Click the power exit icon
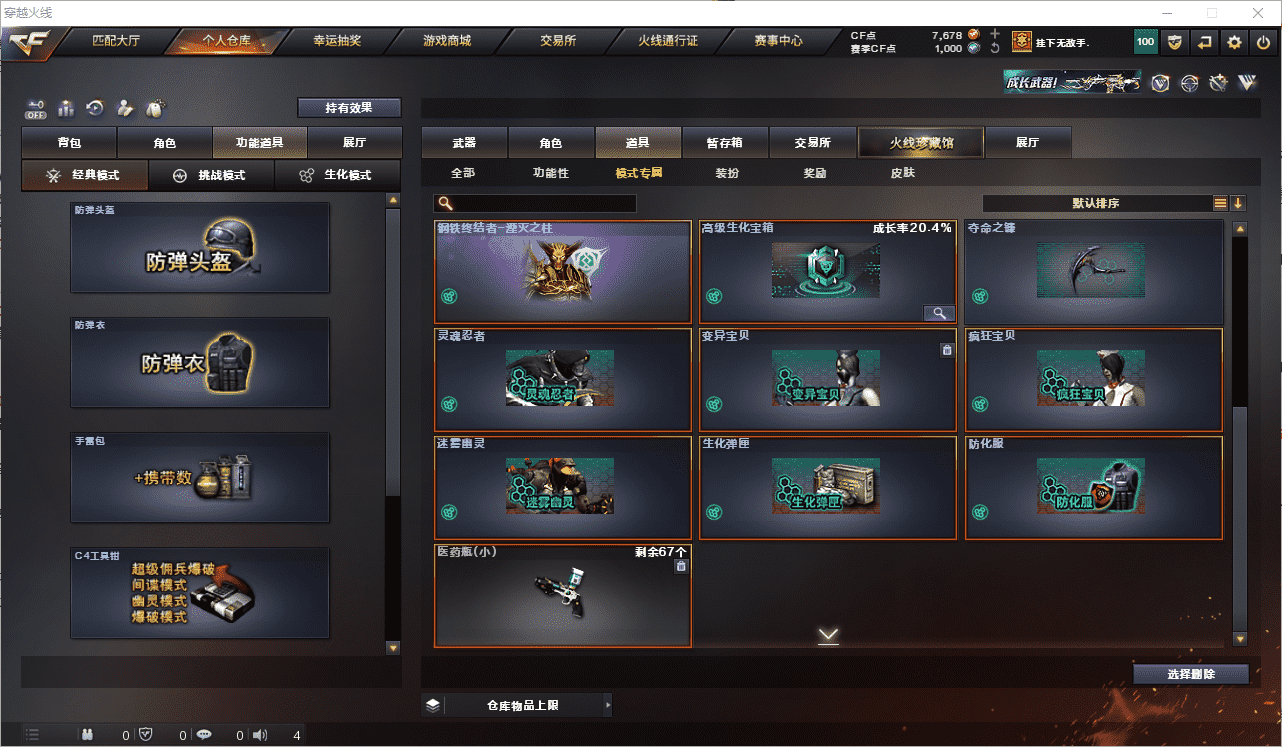Screen dimensions: 1282x747 (1264, 42)
